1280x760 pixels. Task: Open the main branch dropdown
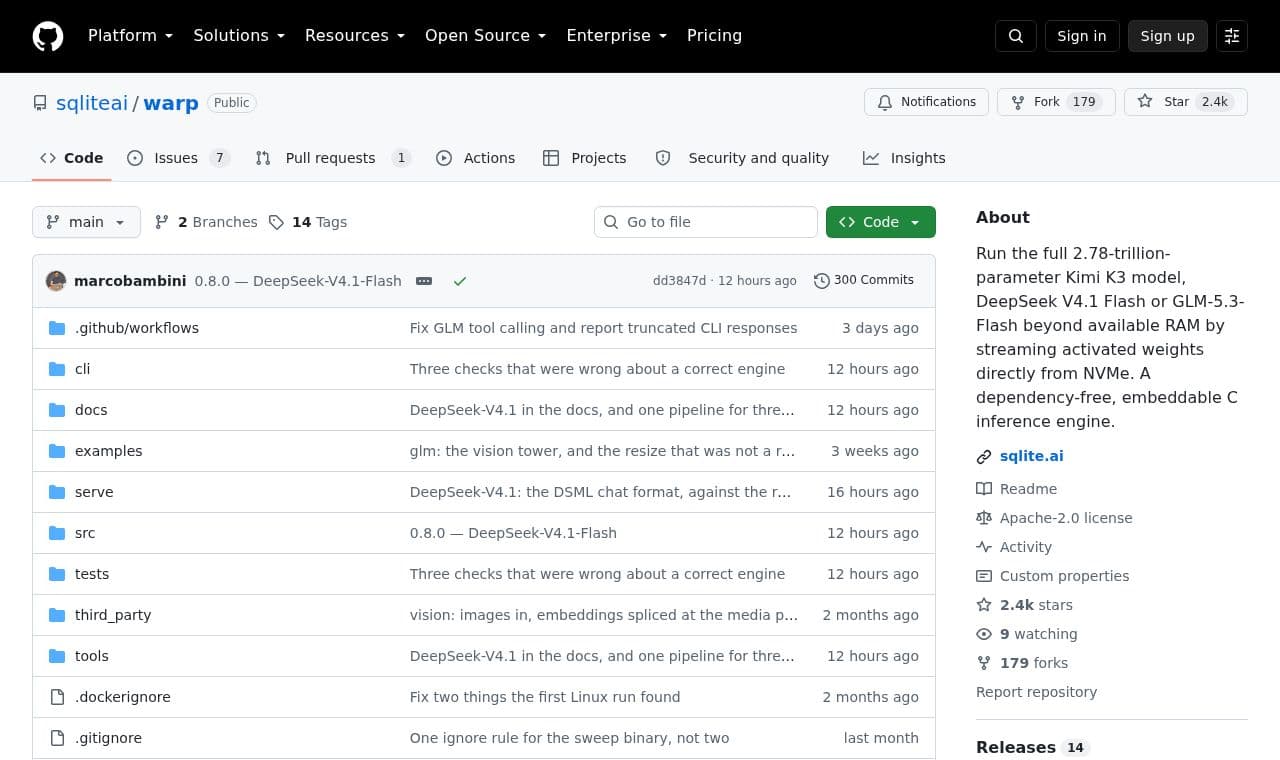click(x=86, y=222)
